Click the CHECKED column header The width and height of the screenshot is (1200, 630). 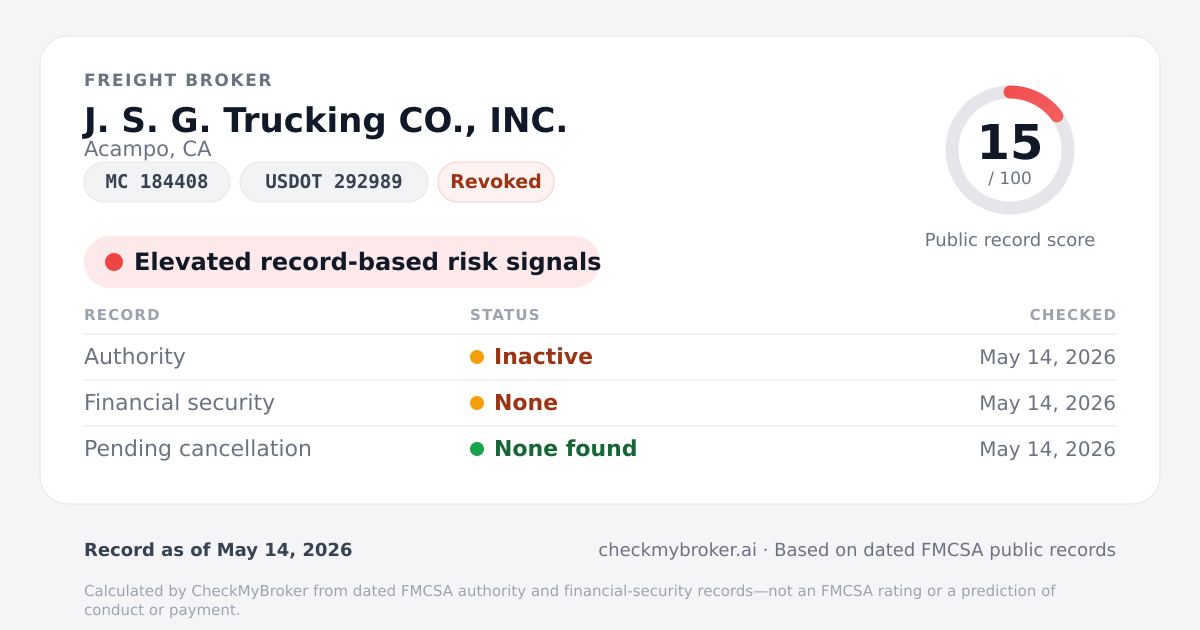(x=1073, y=315)
